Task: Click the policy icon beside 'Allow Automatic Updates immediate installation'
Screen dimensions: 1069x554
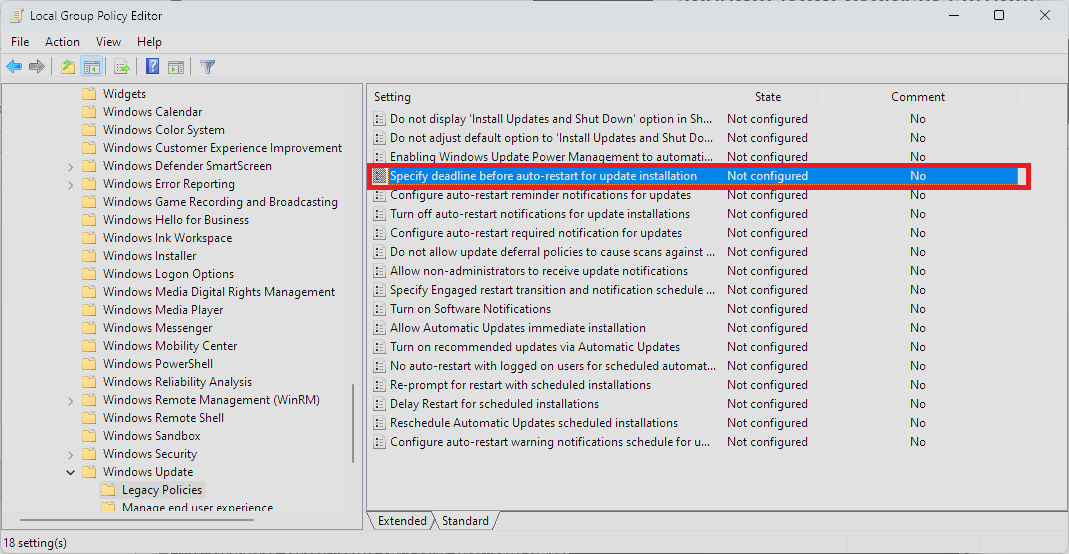Action: (380, 328)
